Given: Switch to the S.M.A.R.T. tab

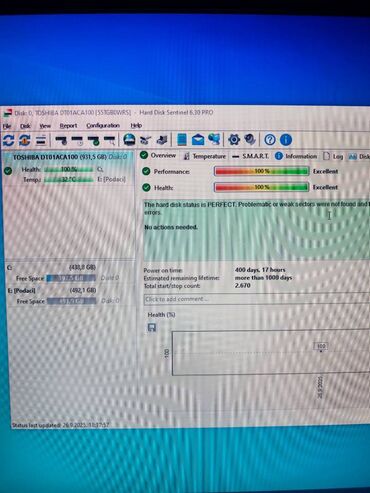Looking at the screenshot, I should coord(250,156).
